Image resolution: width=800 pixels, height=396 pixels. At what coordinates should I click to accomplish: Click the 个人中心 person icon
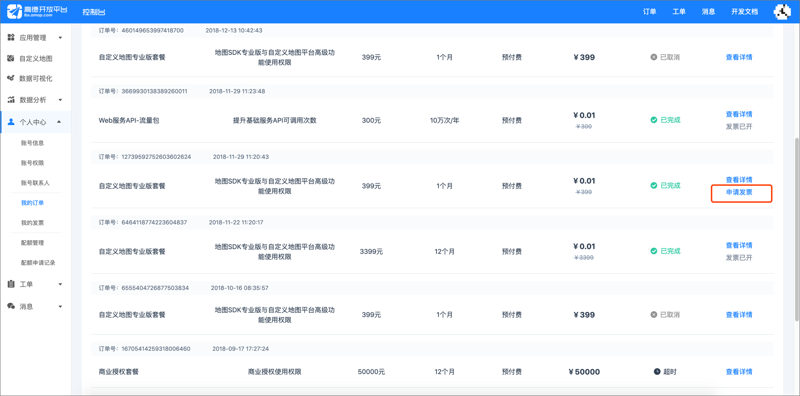click(x=11, y=122)
